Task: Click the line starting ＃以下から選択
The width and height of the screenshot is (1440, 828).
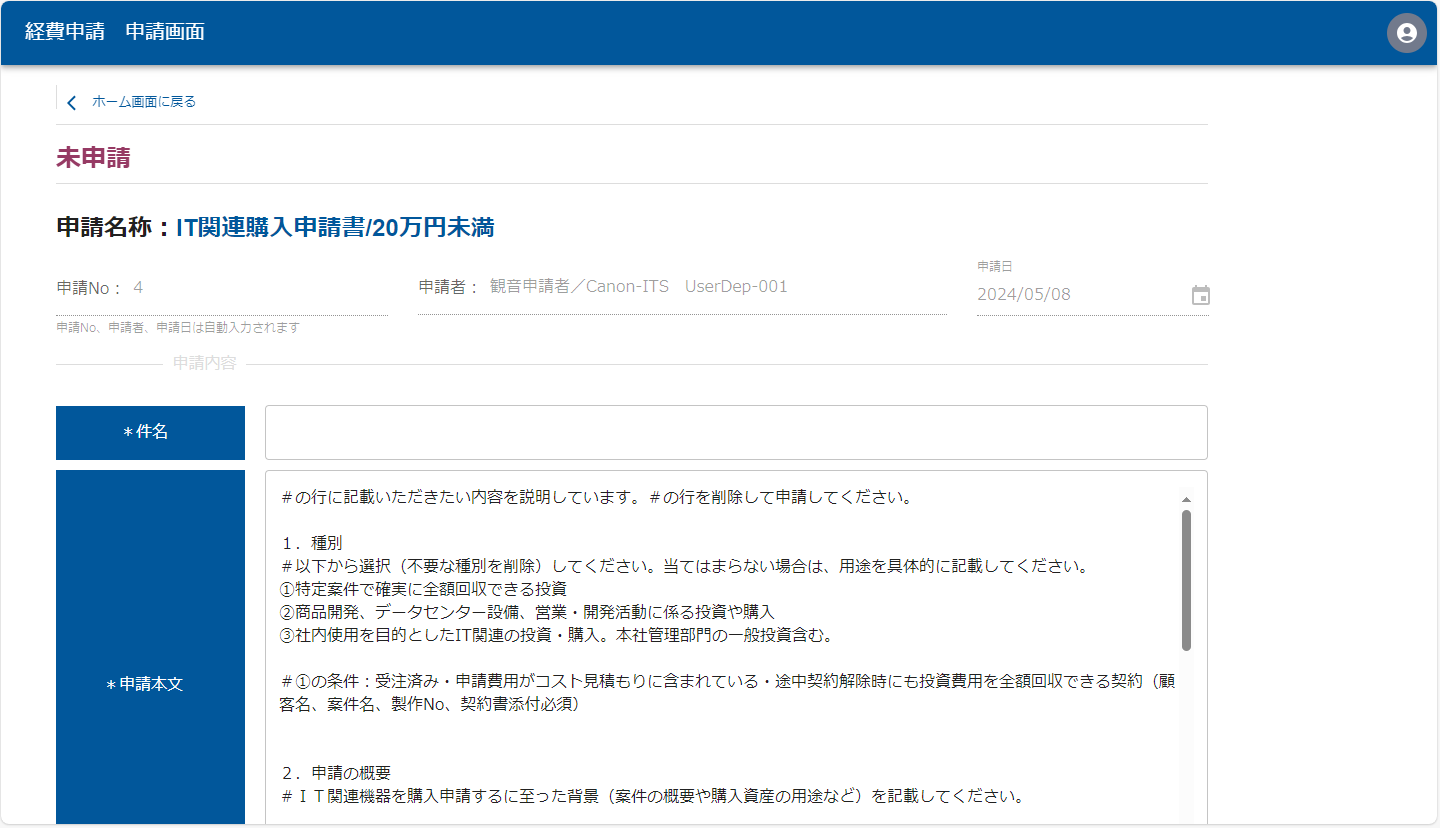Action: tap(684, 566)
